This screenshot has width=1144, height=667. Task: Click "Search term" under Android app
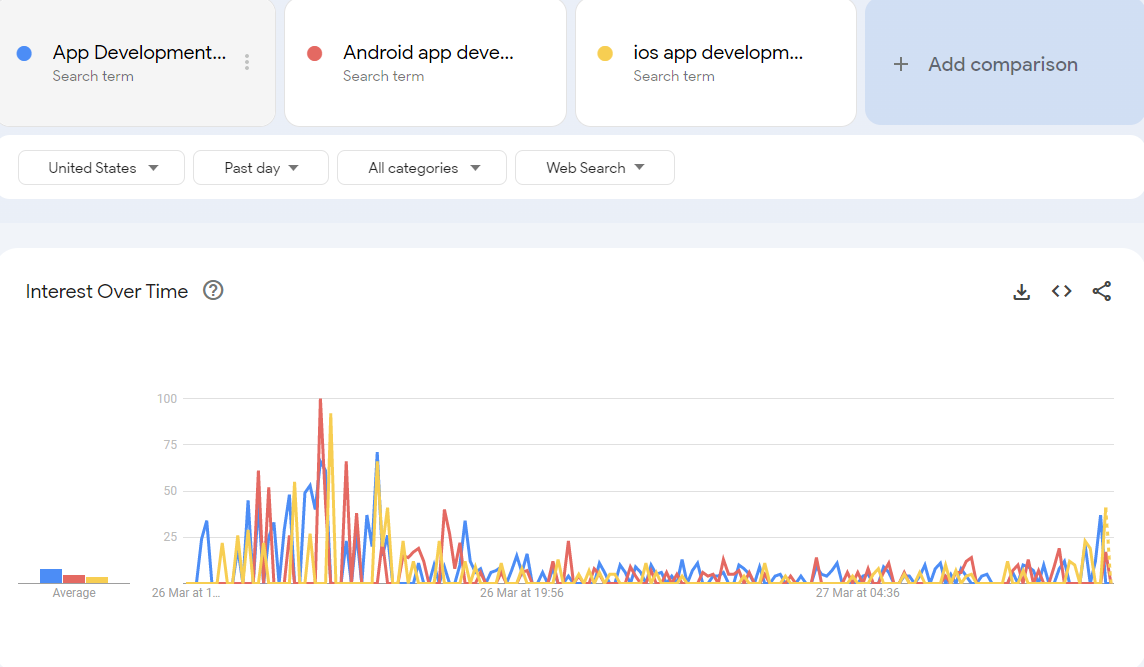[x=383, y=76]
